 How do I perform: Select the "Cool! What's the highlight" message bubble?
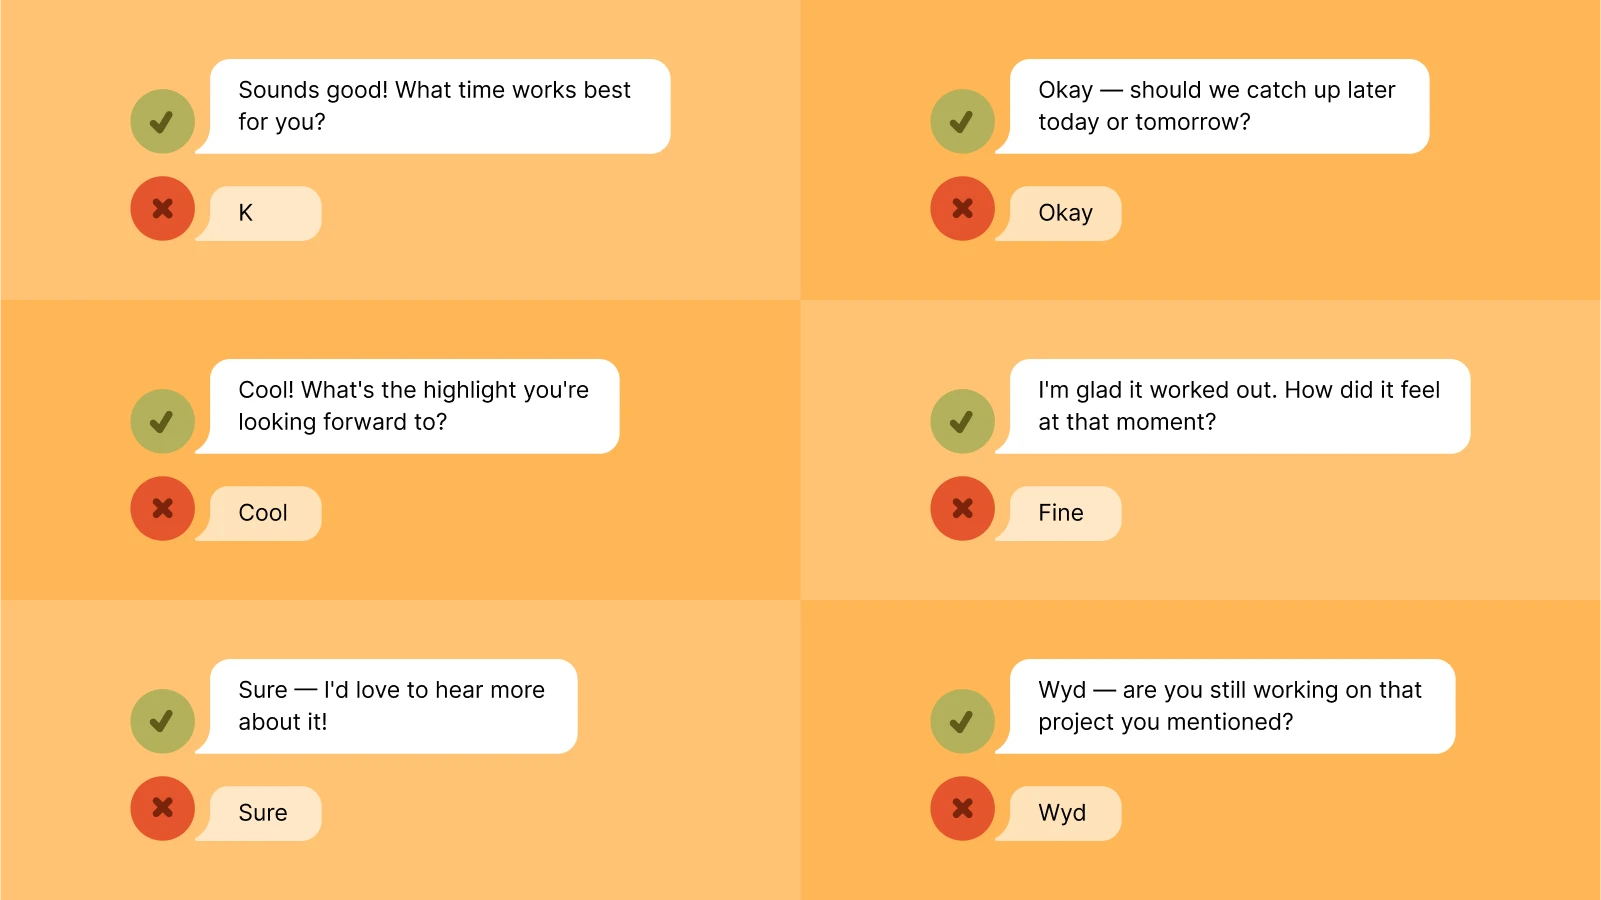[x=414, y=406]
